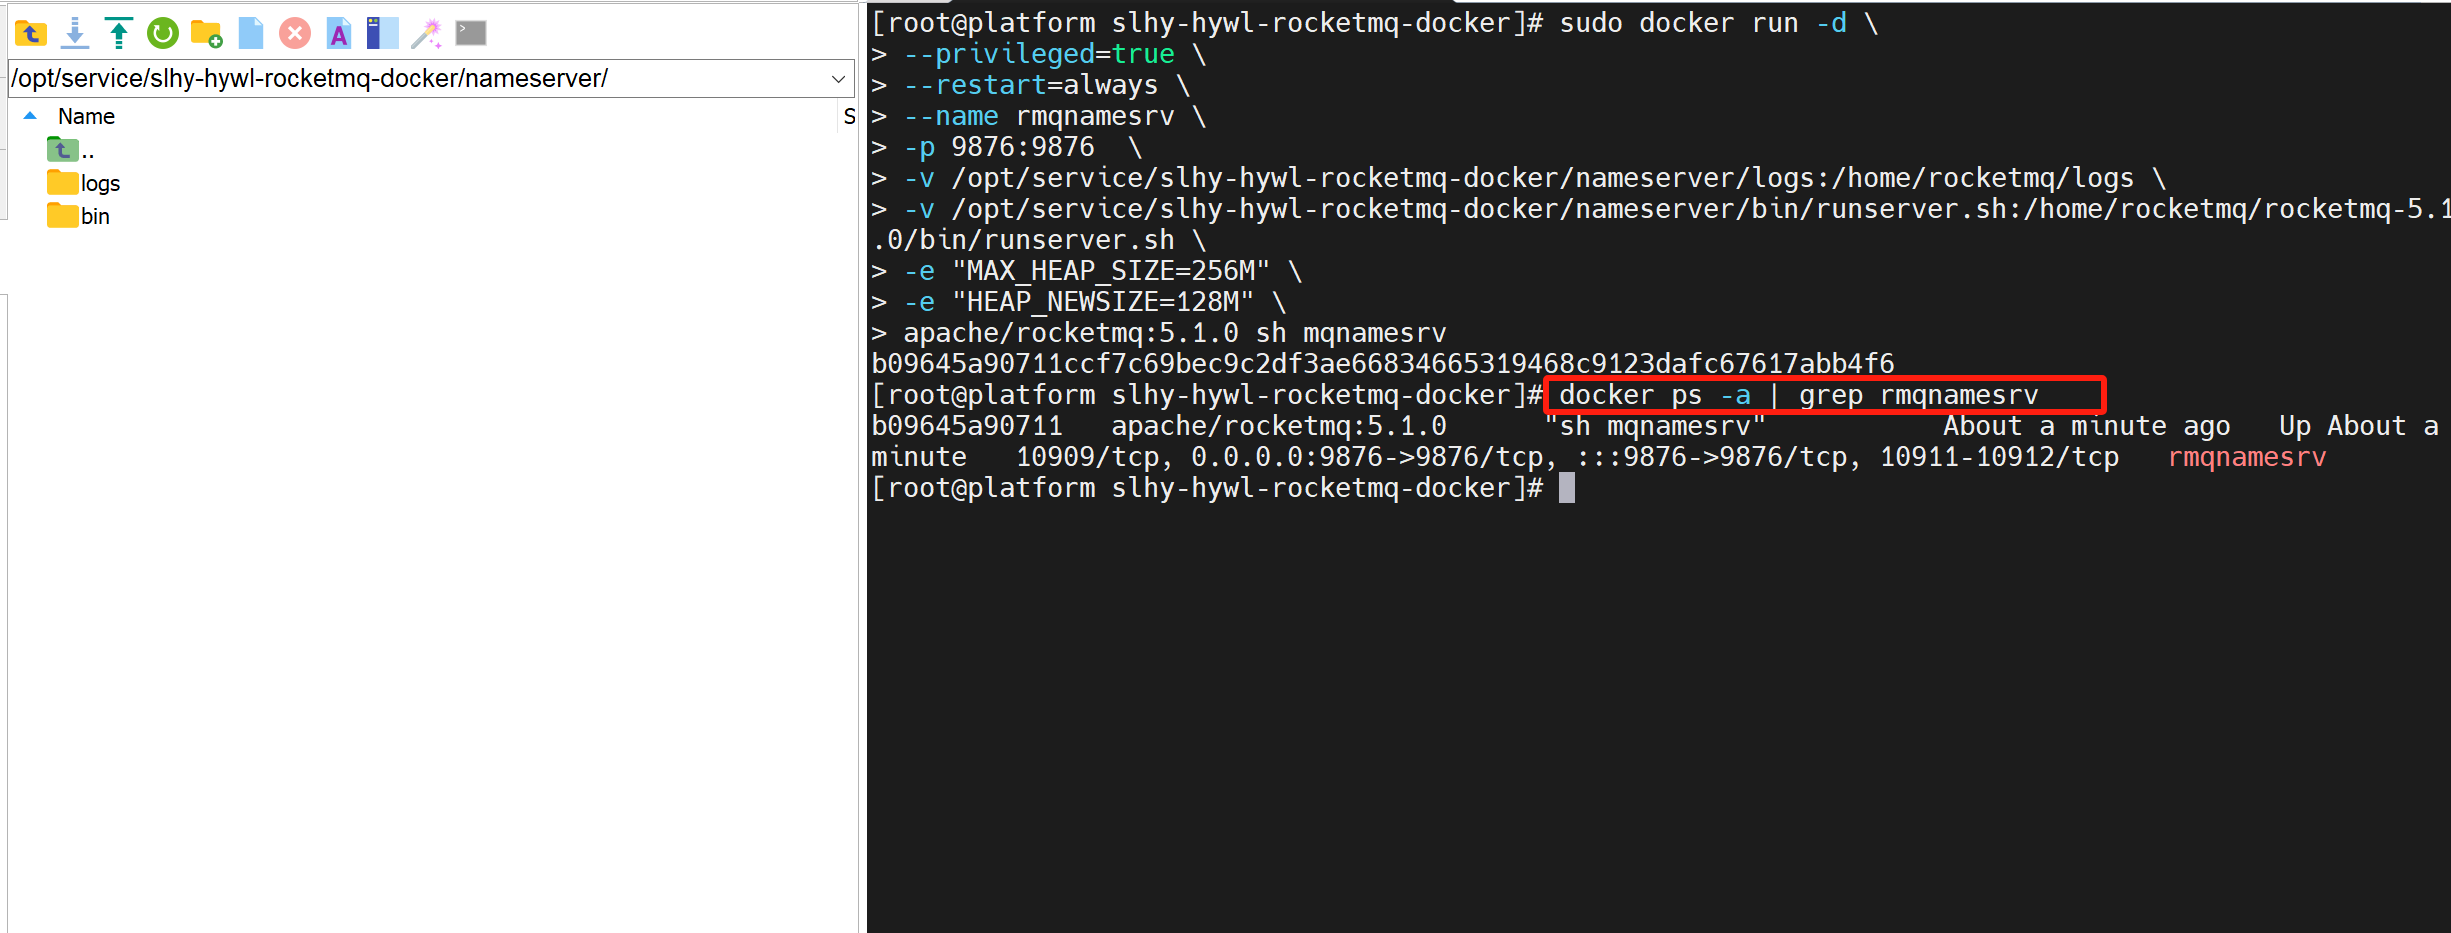2451x933 pixels.
Task: Click the '--restart=always' line in terminal
Action: [1030, 85]
